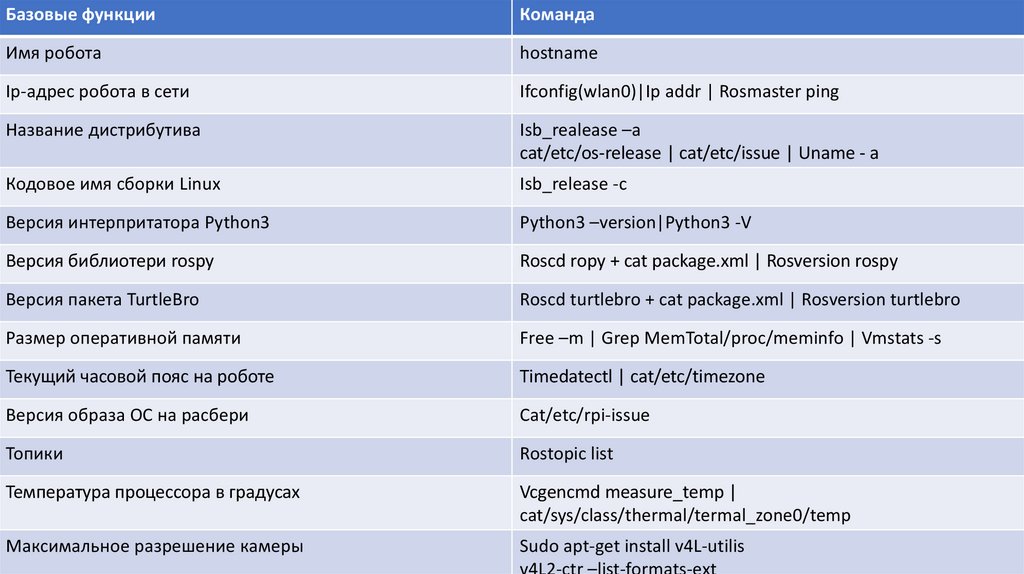This screenshot has height=574, width=1024.
Task: Select the 'Кодовое имя сборки Linux' cell
Action: click(113, 184)
